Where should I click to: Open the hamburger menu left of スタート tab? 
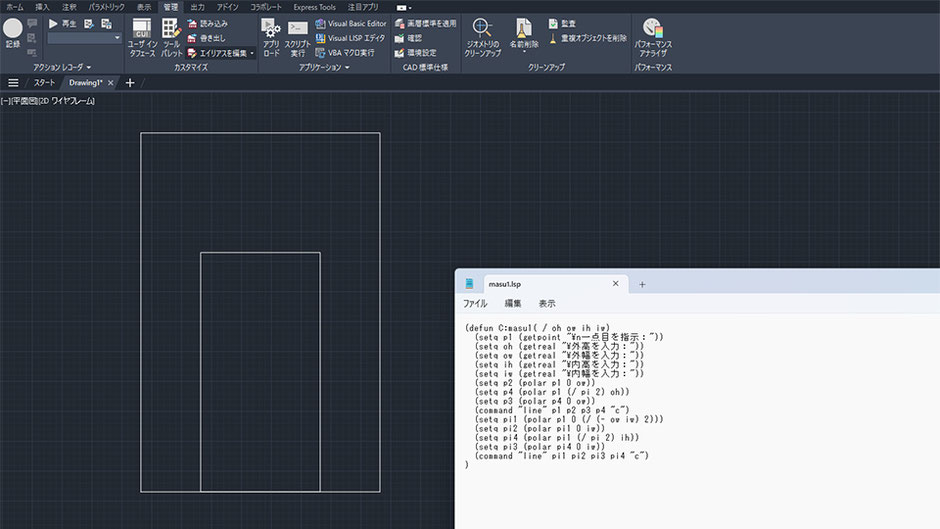tap(13, 83)
